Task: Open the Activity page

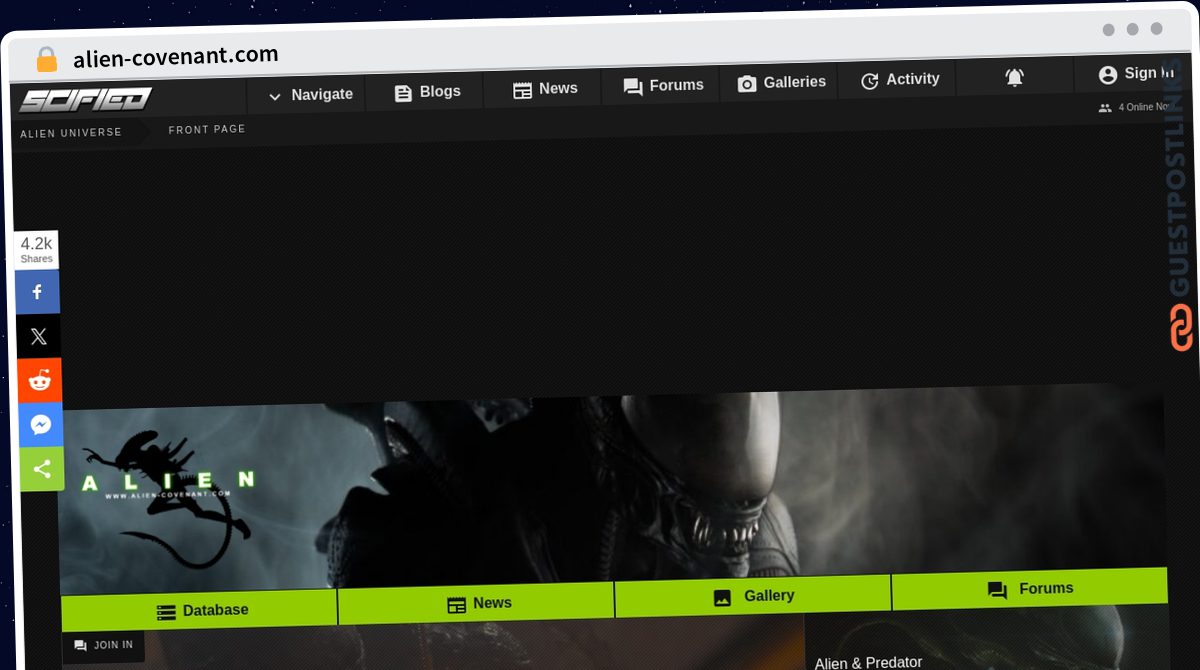Action: (x=899, y=80)
